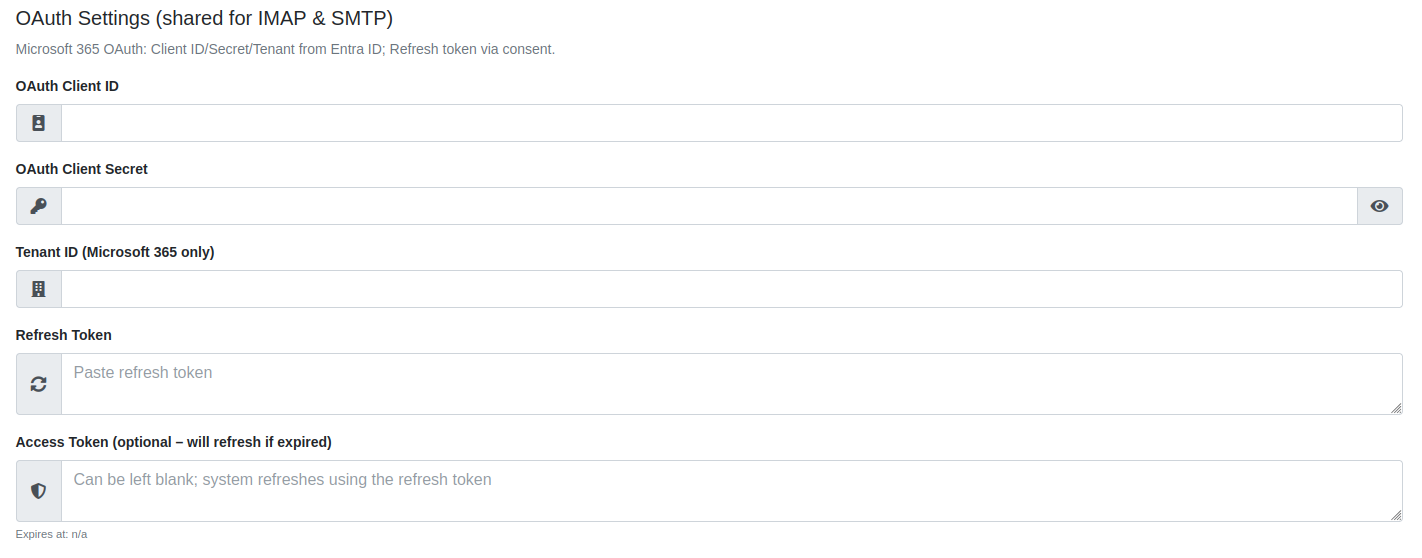Click the building icon beside Tenant ID

pyautogui.click(x=39, y=289)
